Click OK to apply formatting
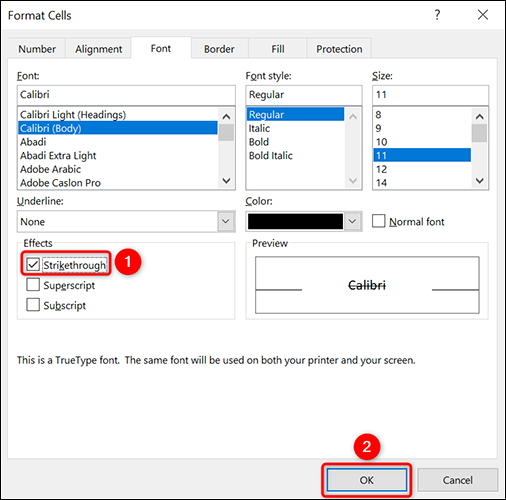 click(366, 480)
